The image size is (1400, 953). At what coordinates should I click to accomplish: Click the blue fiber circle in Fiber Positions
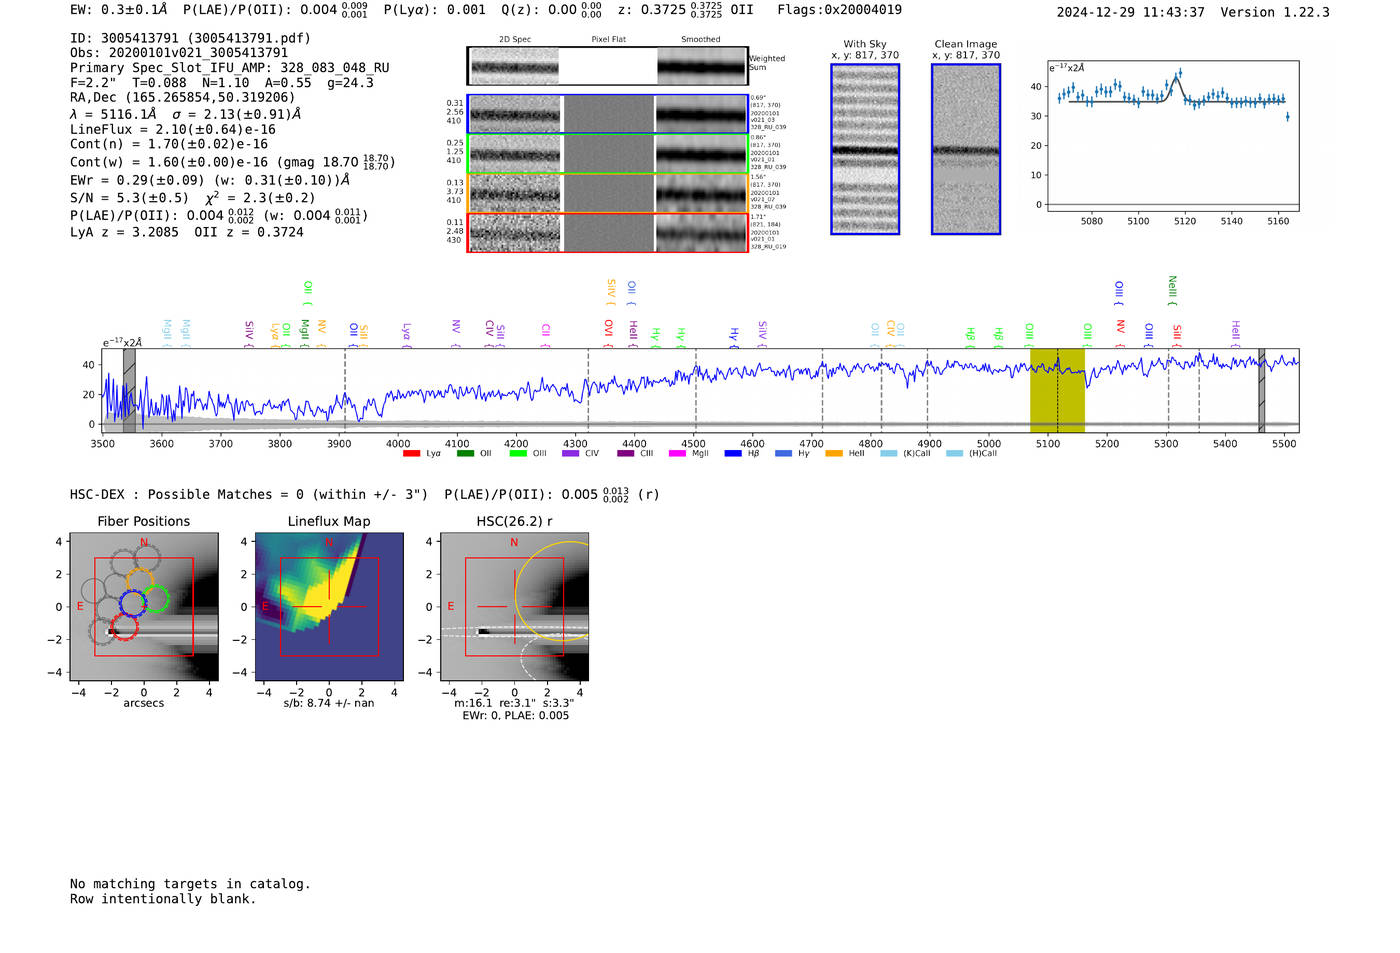133,603
